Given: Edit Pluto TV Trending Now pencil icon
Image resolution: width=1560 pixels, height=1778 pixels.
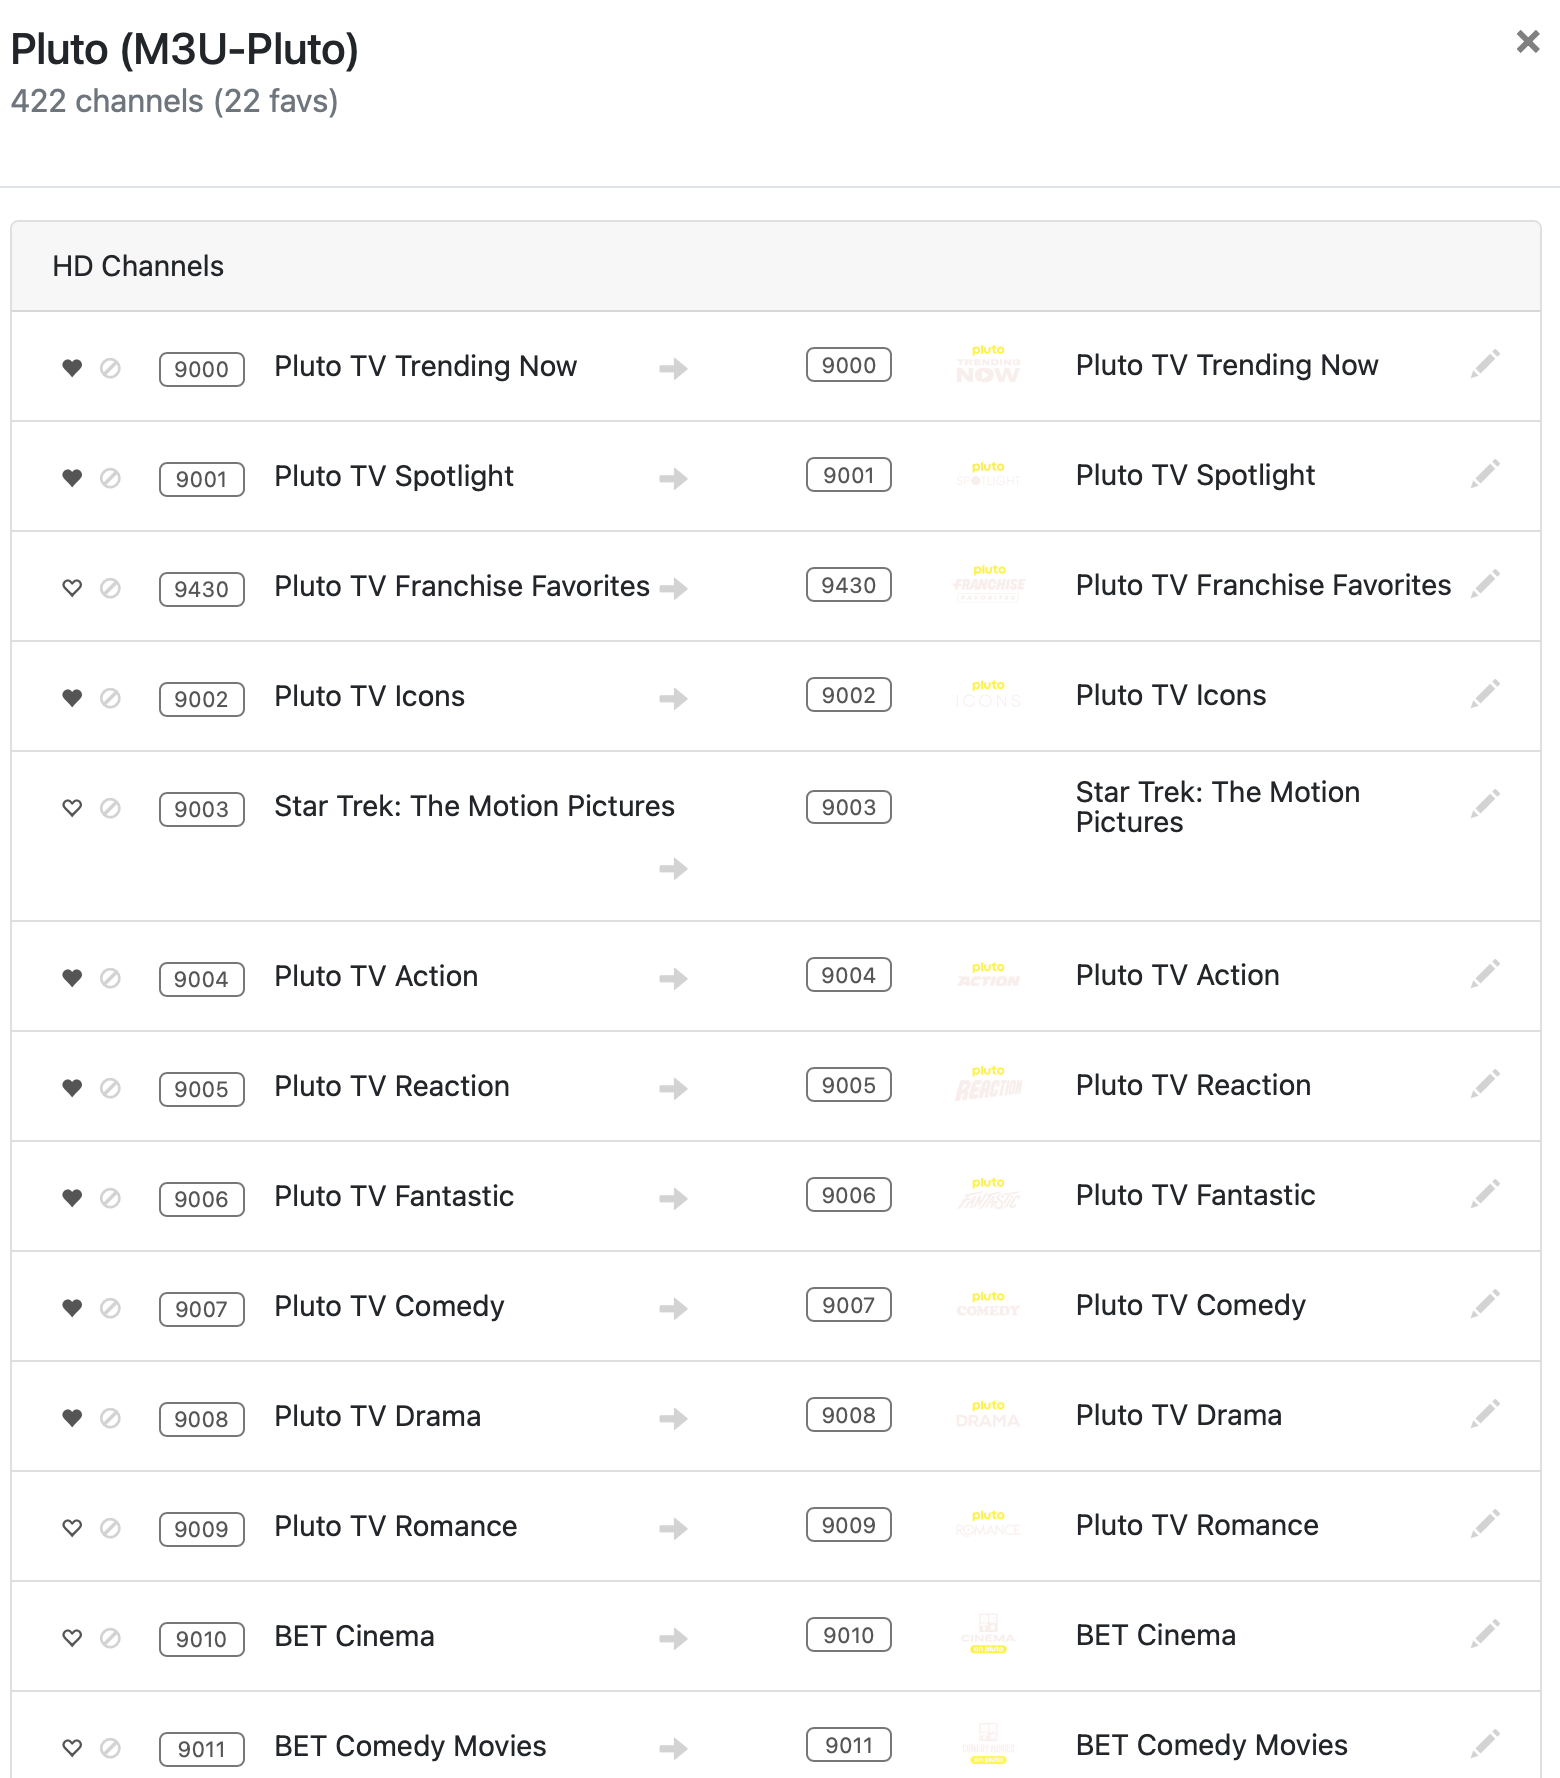Looking at the screenshot, I should click(x=1485, y=364).
